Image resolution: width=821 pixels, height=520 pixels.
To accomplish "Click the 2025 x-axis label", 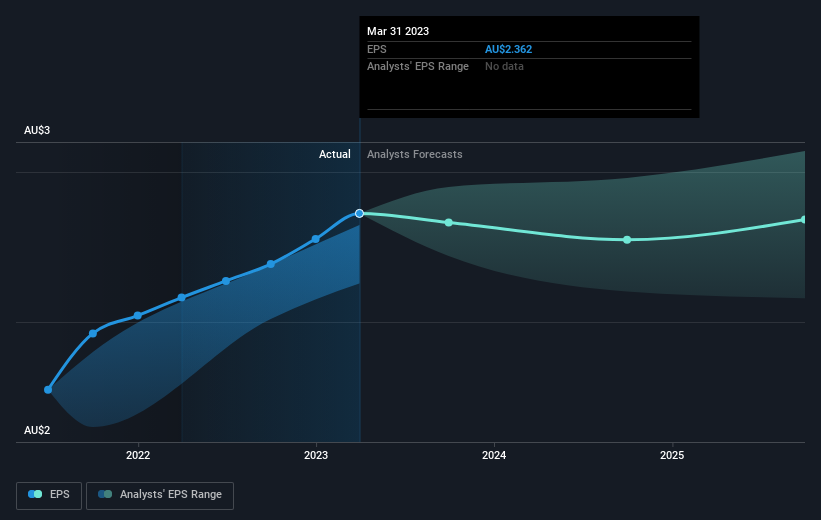I will tap(672, 455).
